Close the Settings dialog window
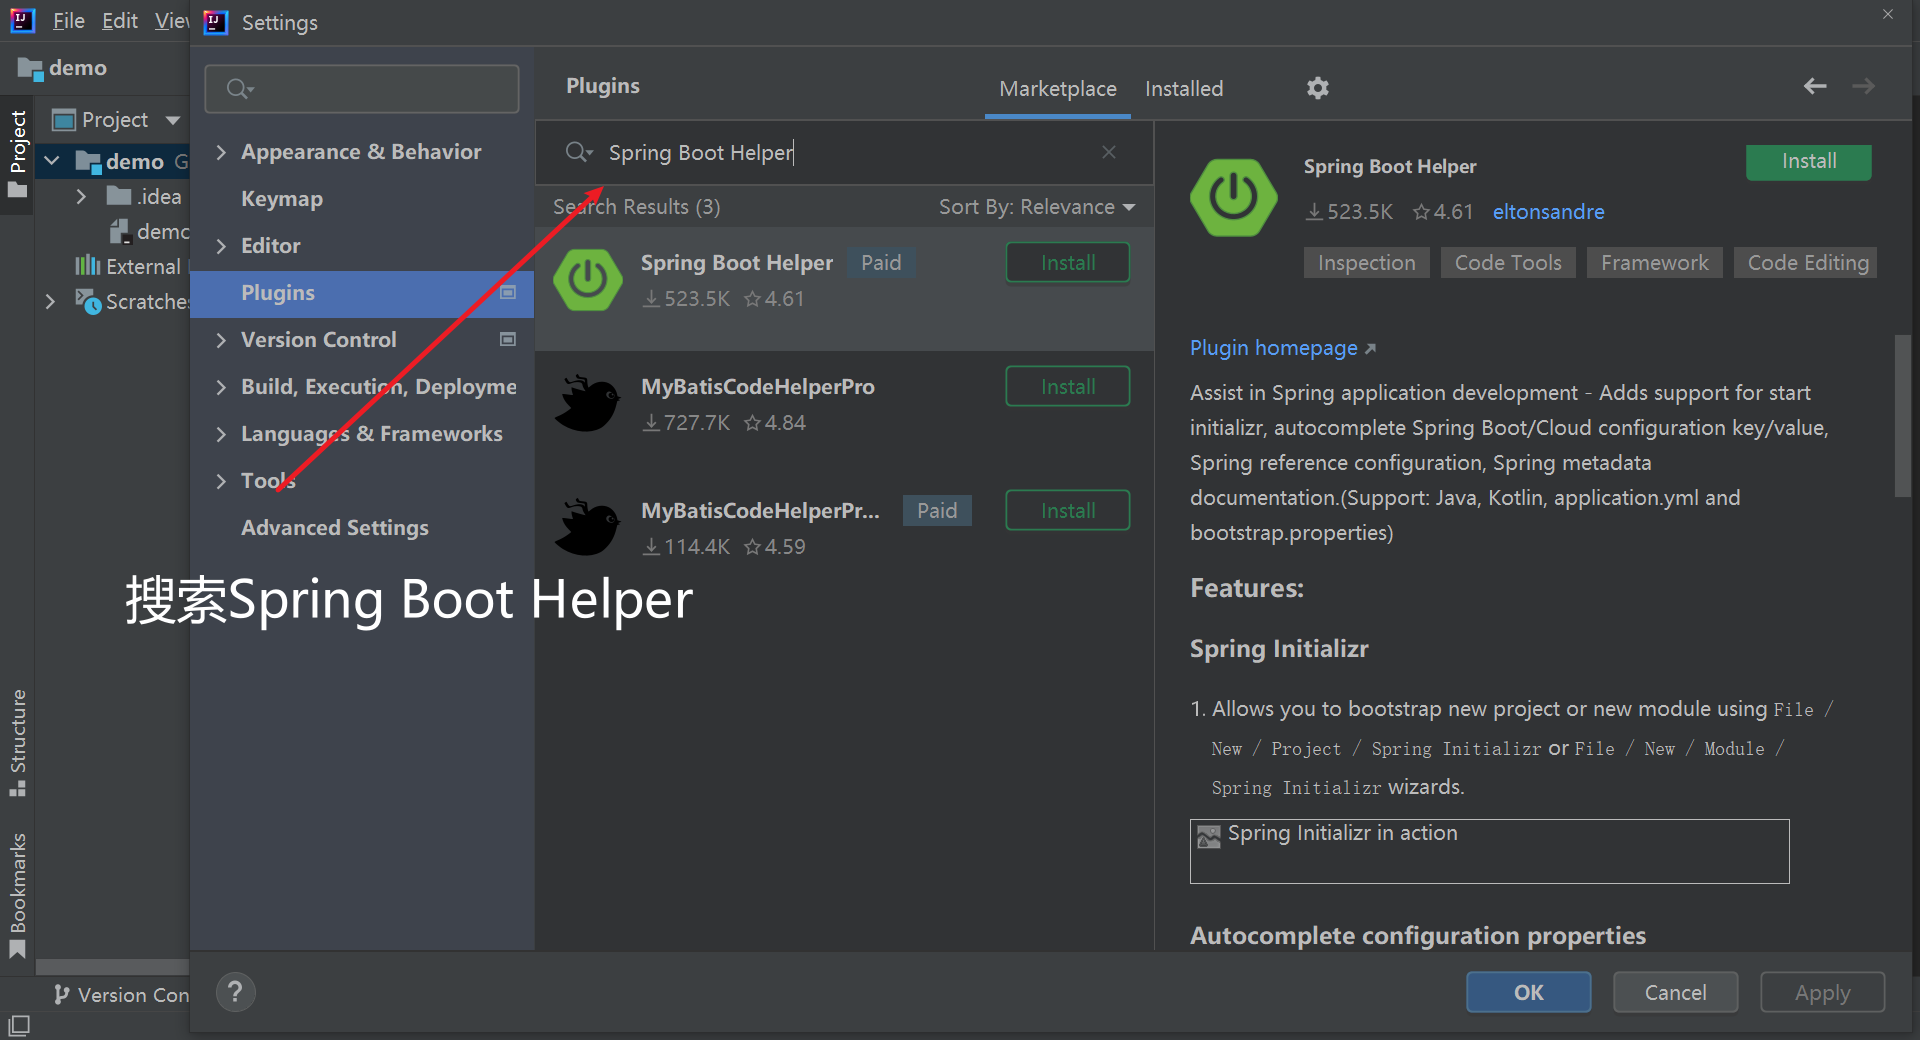 point(1887,15)
